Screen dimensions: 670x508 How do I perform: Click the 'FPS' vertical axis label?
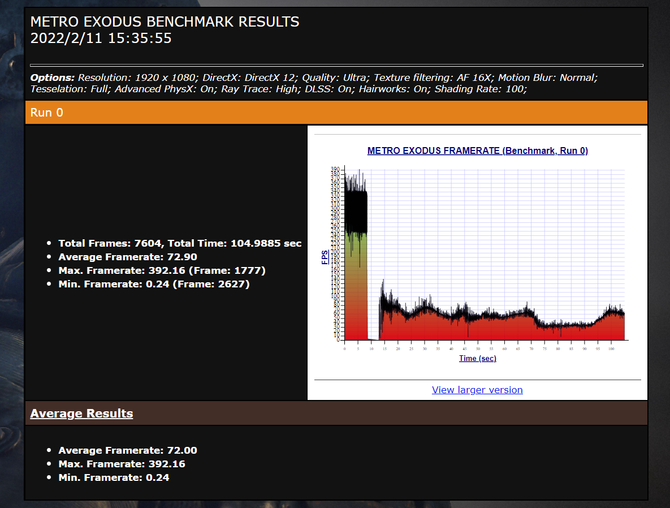pyautogui.click(x=325, y=257)
